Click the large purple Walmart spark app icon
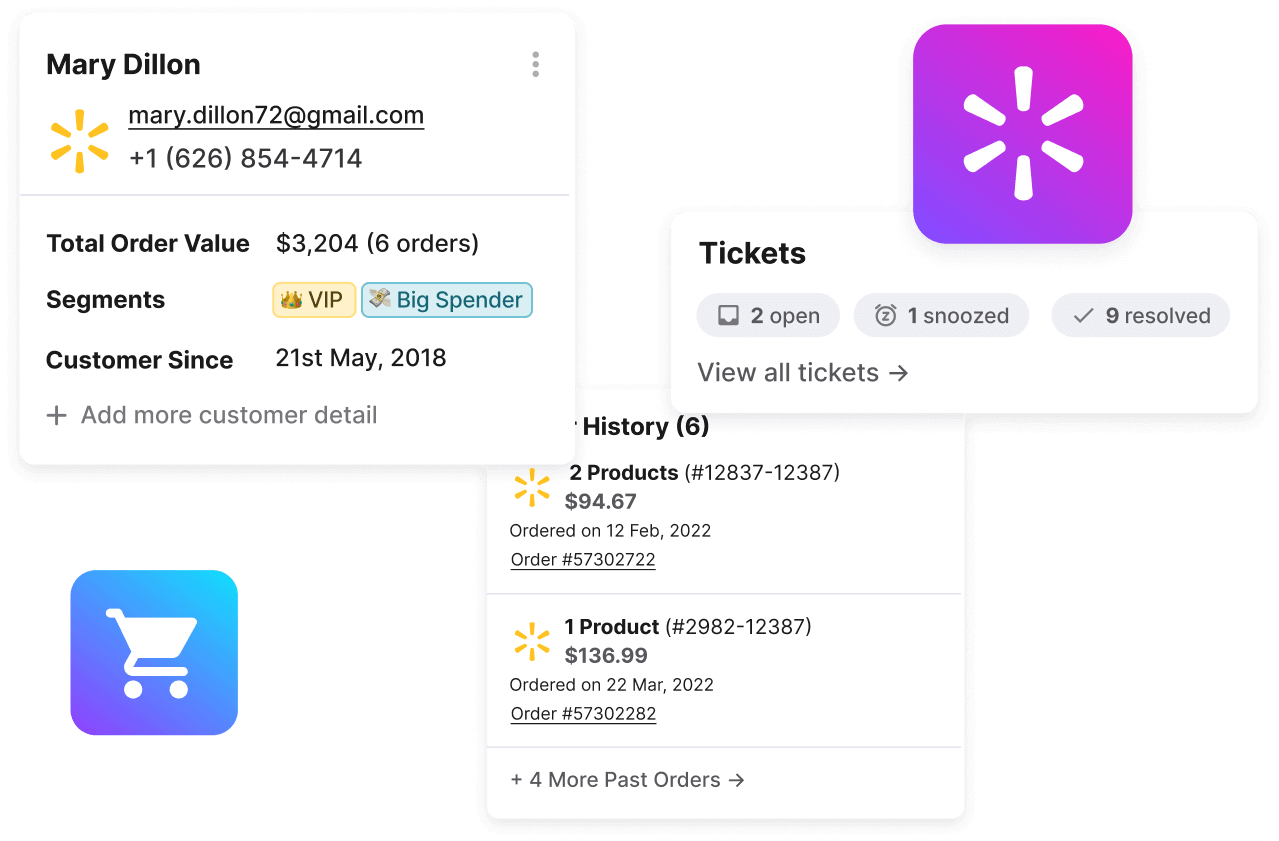Image resolution: width=1279 pixels, height=841 pixels. coord(1022,134)
